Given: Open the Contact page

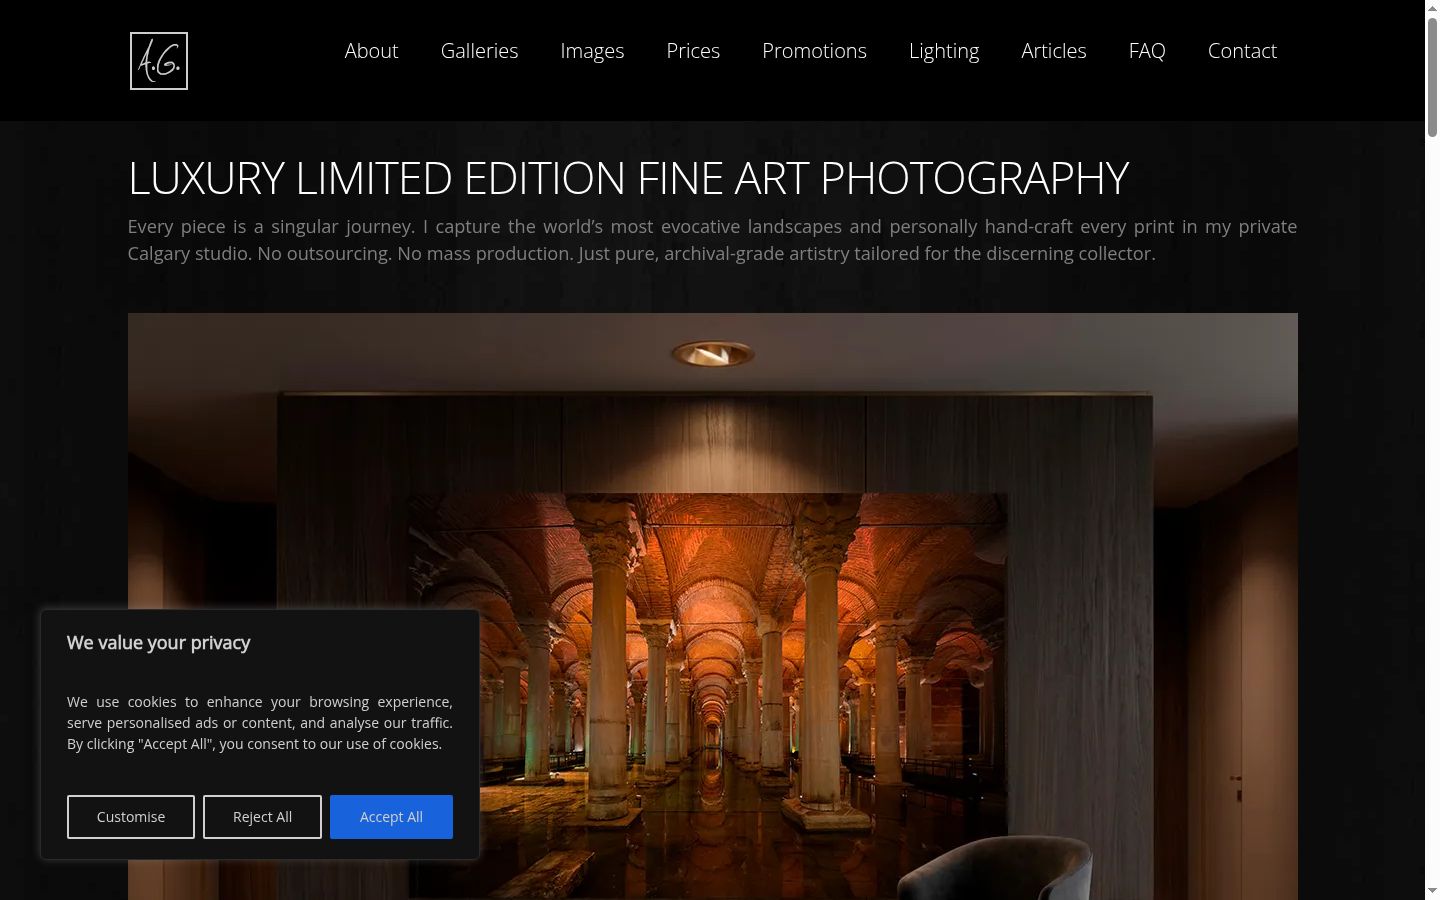Looking at the screenshot, I should click(x=1242, y=51).
